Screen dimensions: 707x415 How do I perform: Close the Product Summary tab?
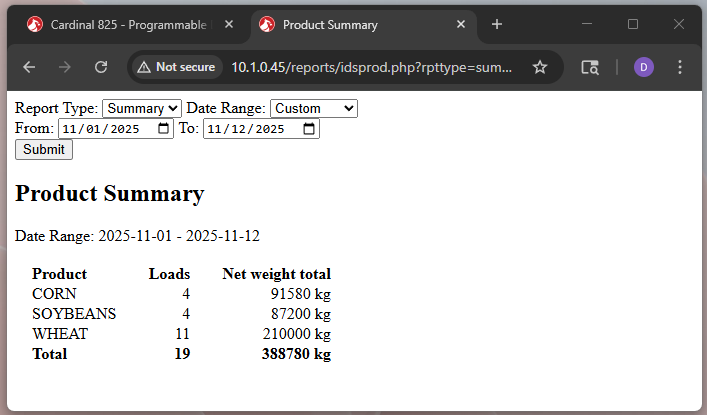click(x=461, y=24)
